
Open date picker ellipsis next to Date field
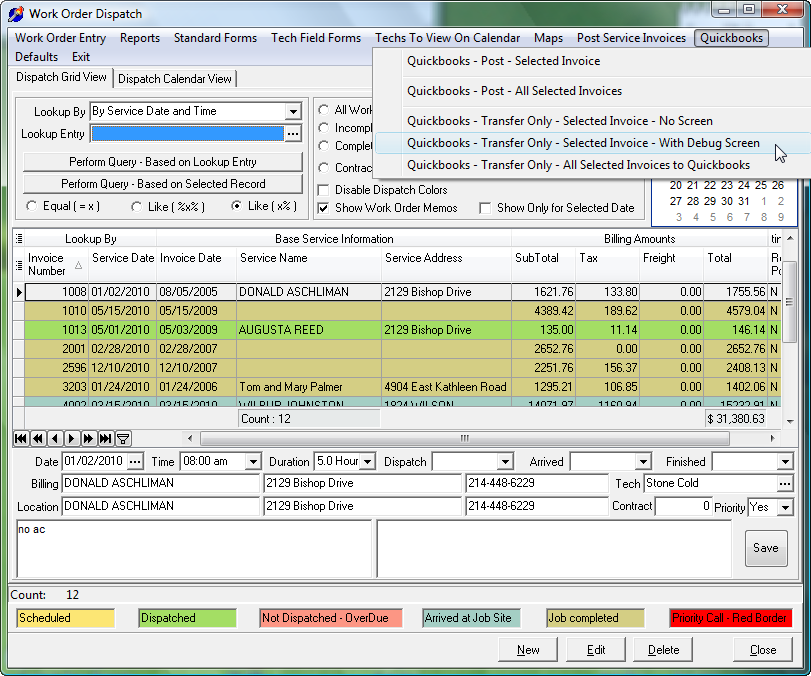pyautogui.click(x=134, y=461)
